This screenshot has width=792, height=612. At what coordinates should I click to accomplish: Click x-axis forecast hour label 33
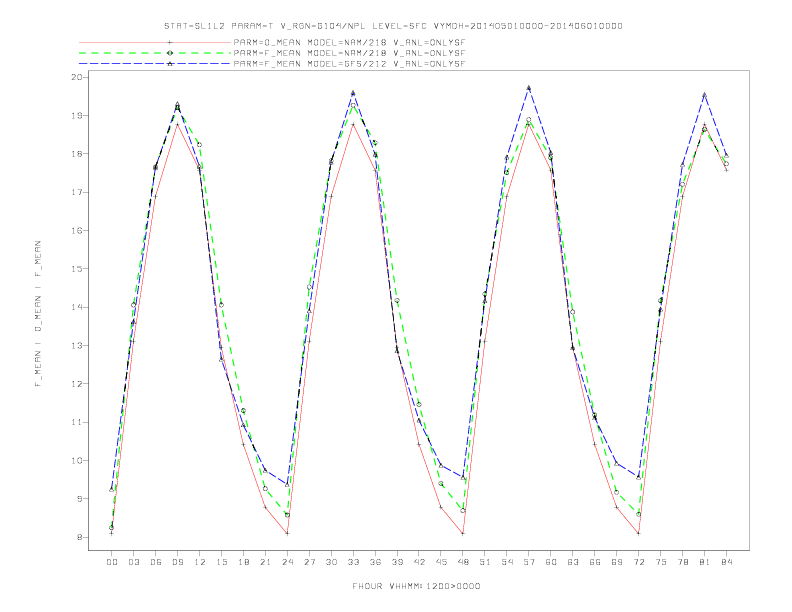coord(353,562)
